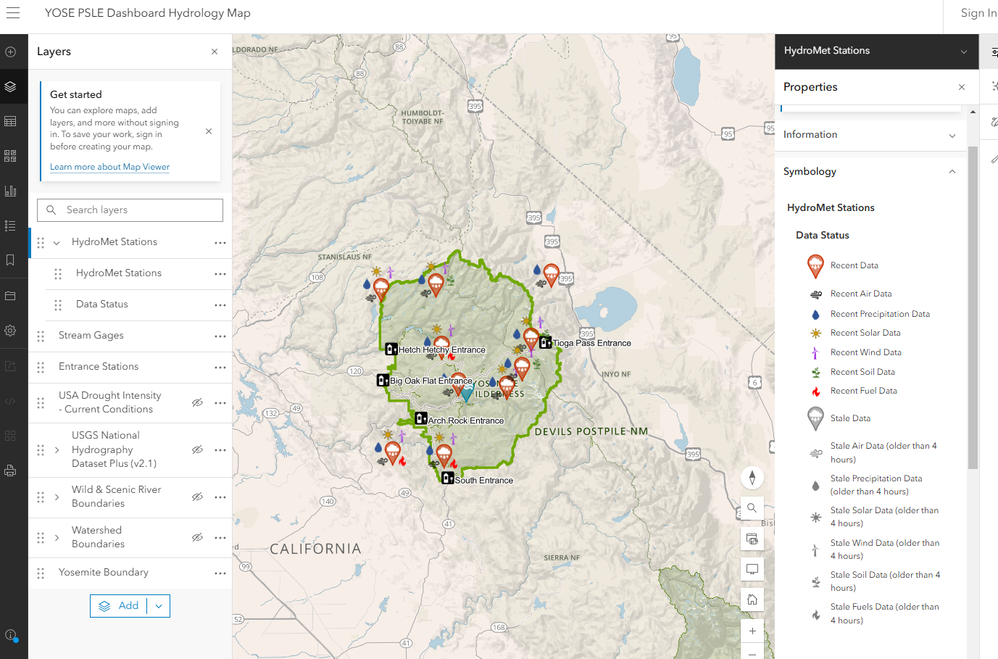Expand the Information section
The image size is (998, 659).
870,135
